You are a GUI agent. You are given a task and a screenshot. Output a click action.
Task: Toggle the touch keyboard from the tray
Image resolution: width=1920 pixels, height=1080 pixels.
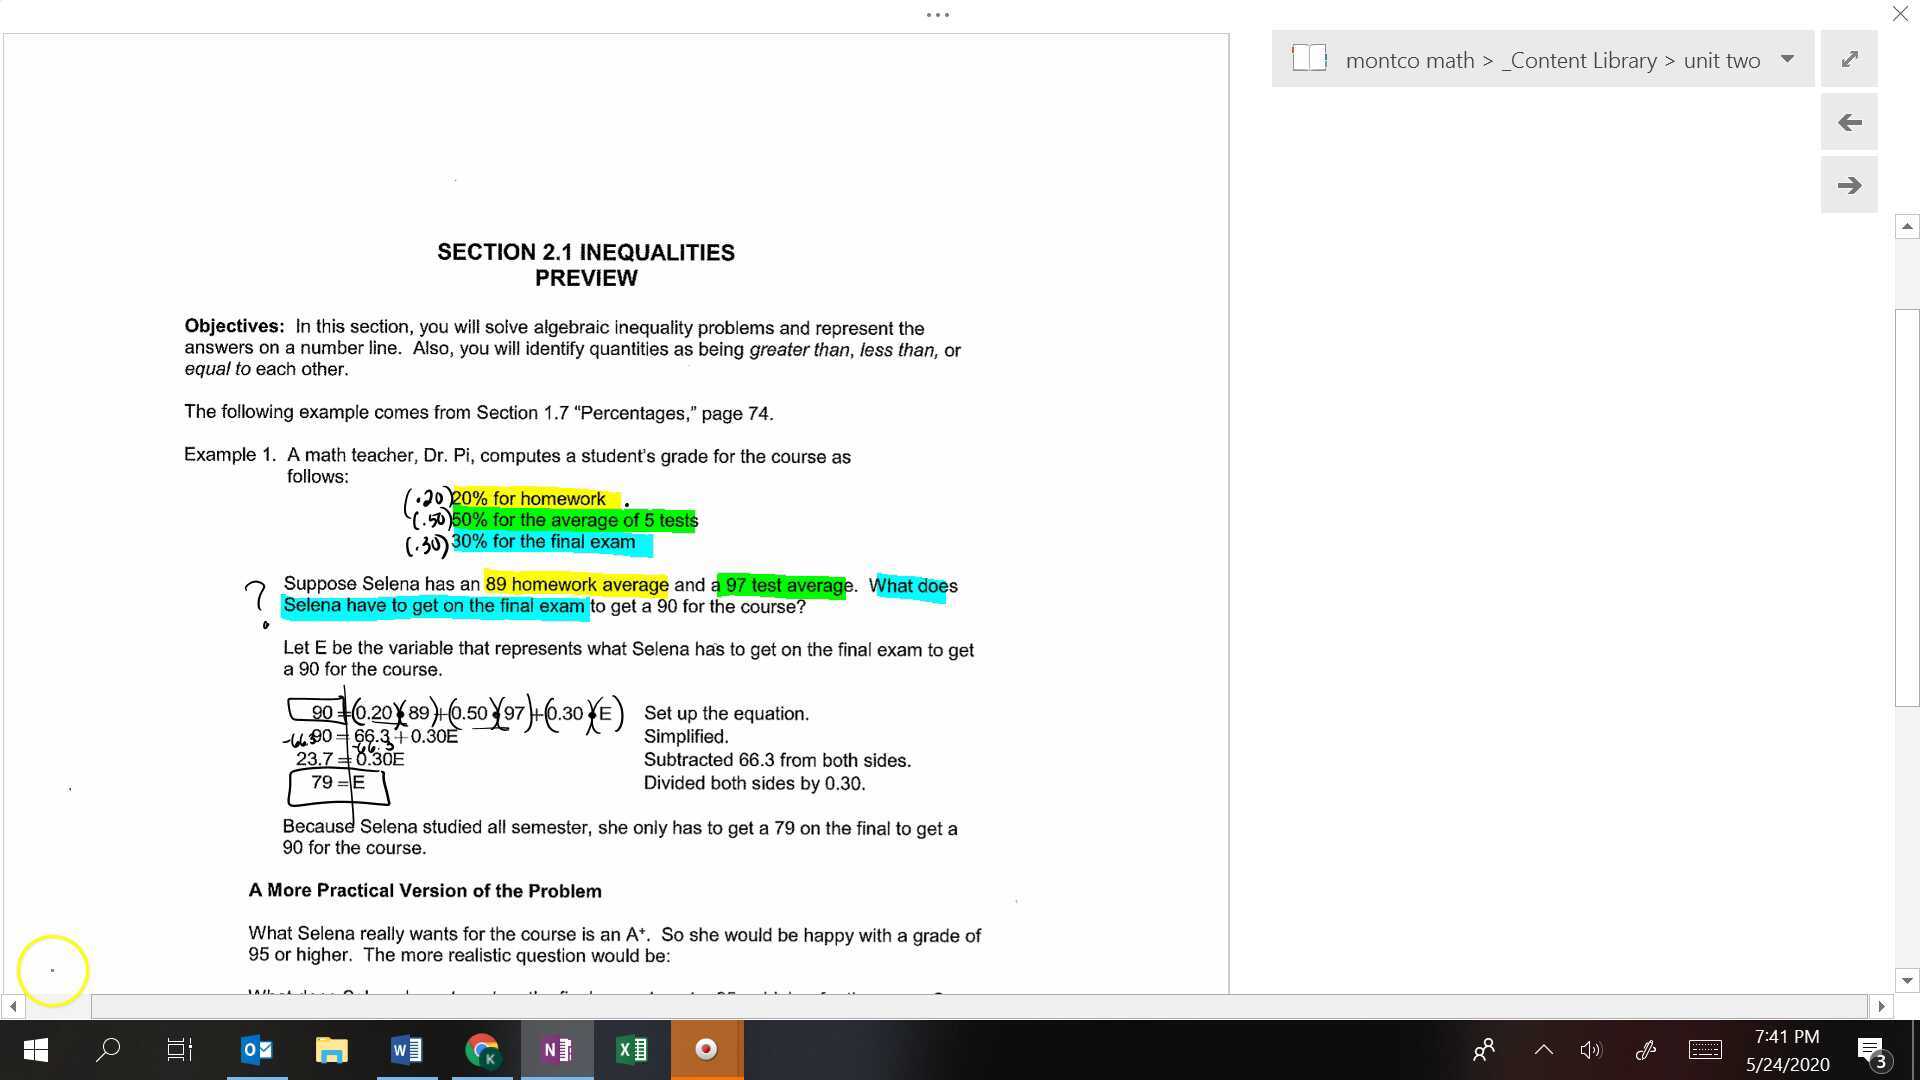tap(1704, 1049)
